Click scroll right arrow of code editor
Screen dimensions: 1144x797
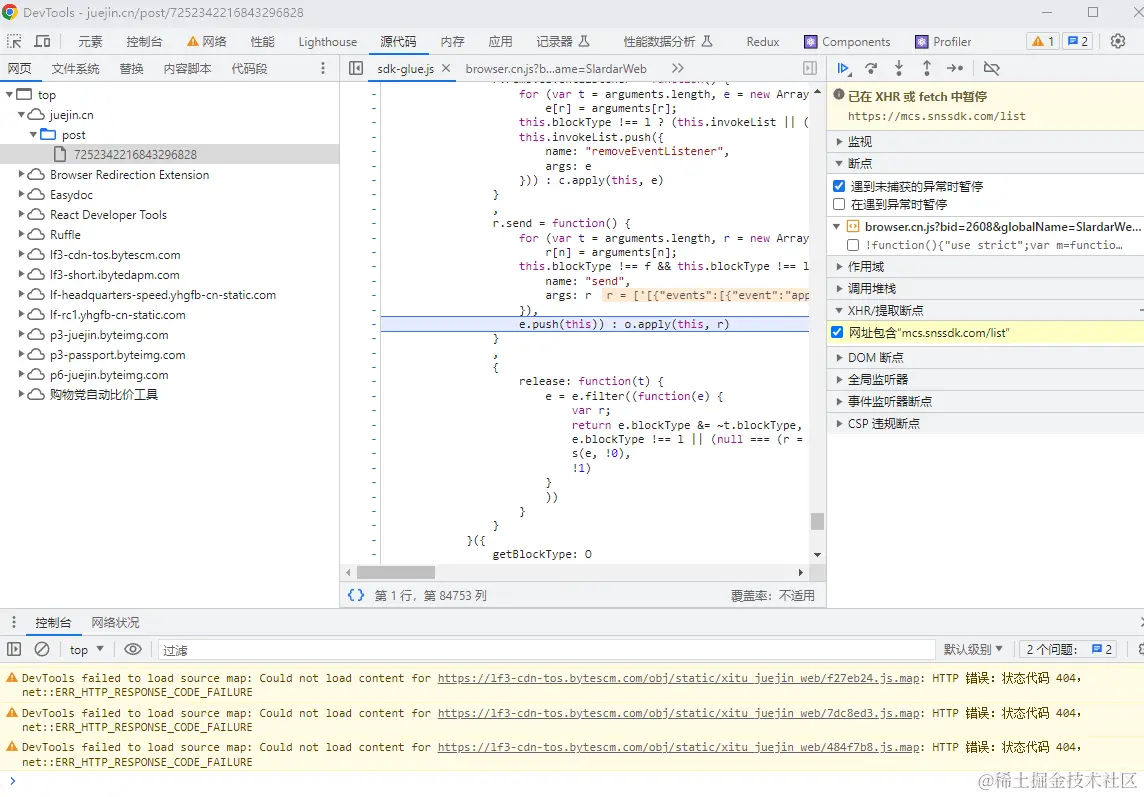(x=800, y=573)
